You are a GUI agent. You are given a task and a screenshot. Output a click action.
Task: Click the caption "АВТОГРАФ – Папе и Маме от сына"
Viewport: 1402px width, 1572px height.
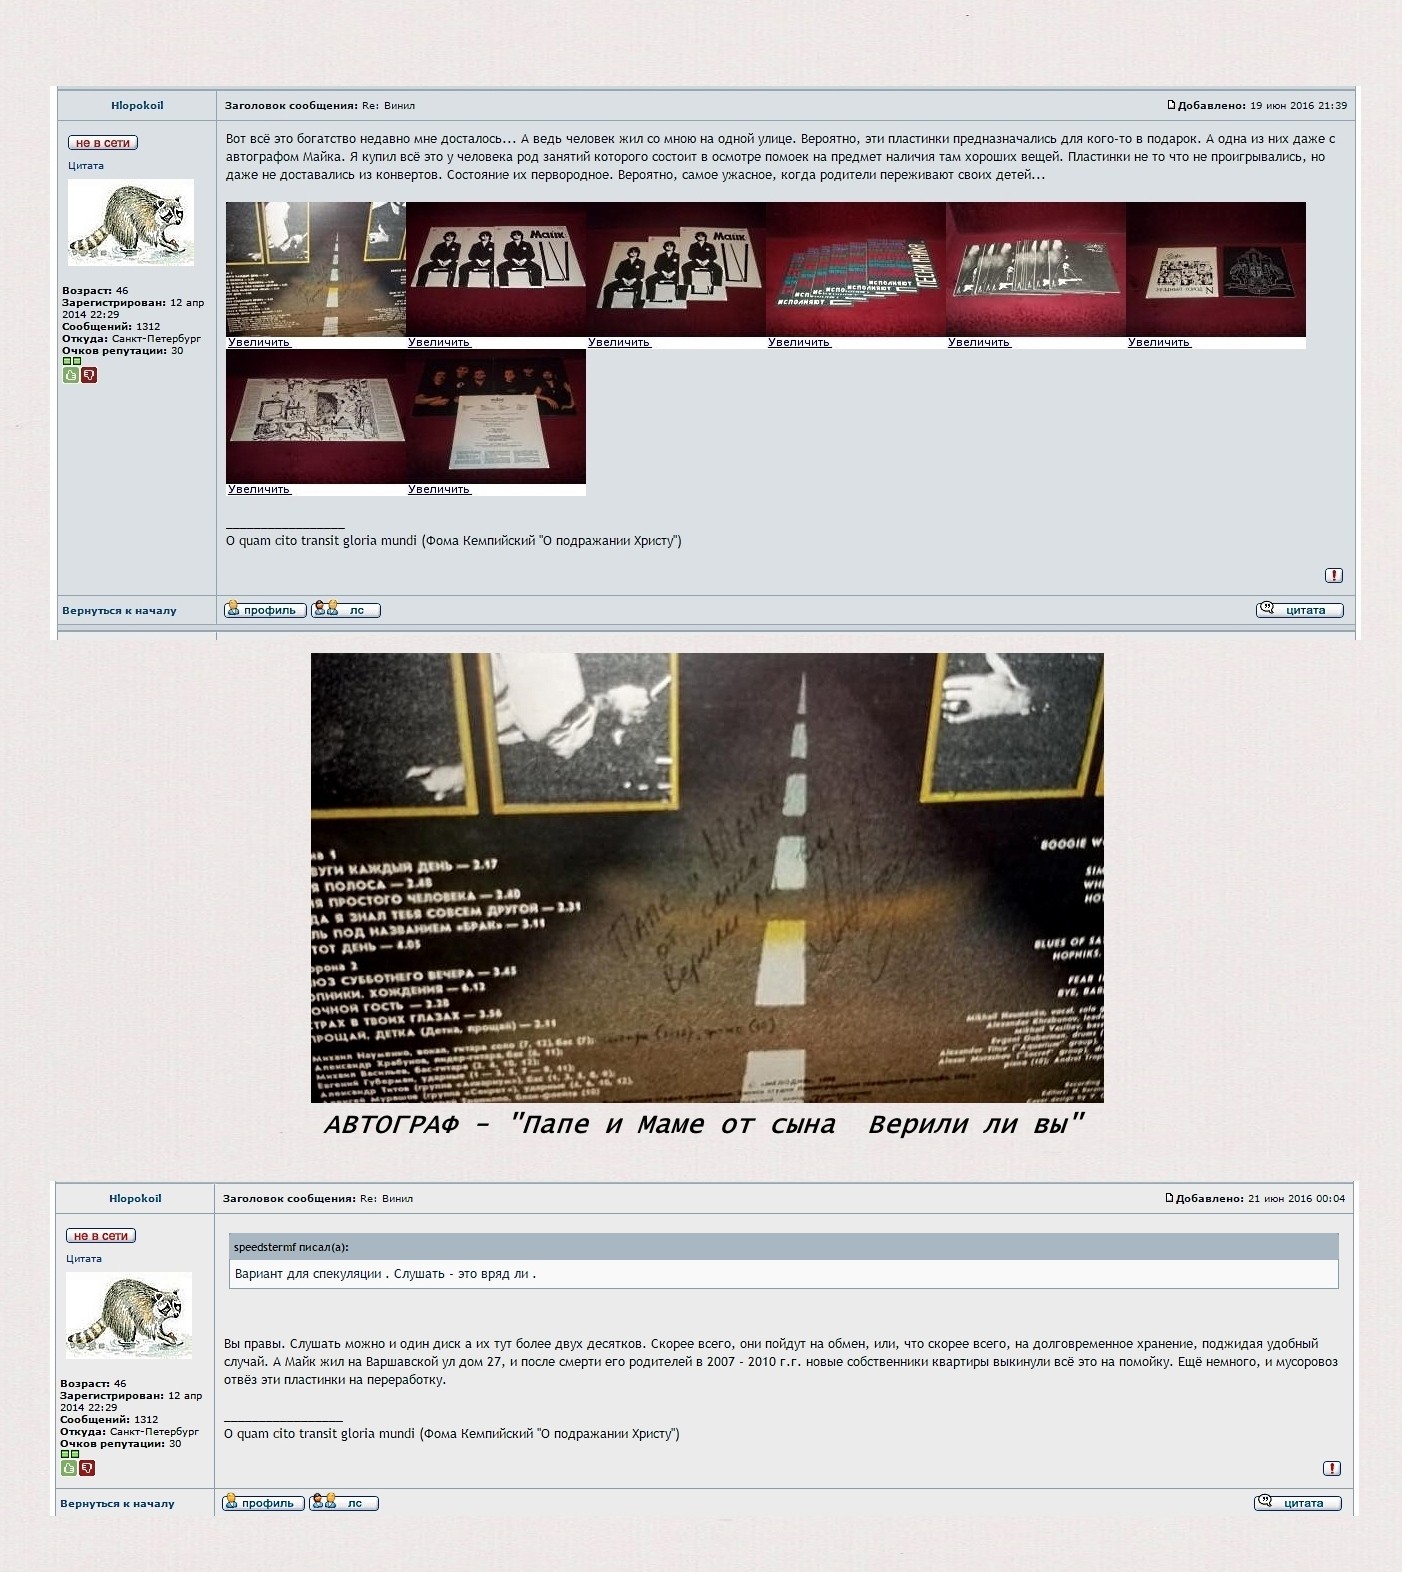click(x=704, y=1125)
